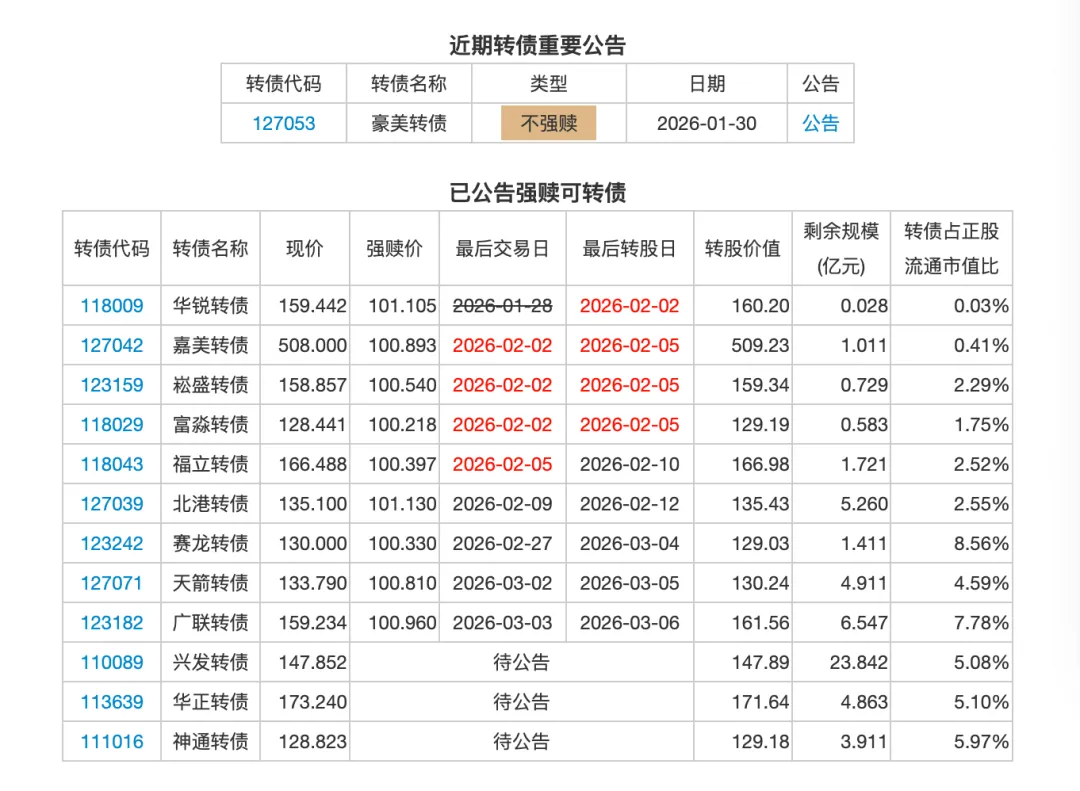Click 华锐转债 last conversion date 2026-02-02
The image size is (1080, 791).
[x=630, y=305]
